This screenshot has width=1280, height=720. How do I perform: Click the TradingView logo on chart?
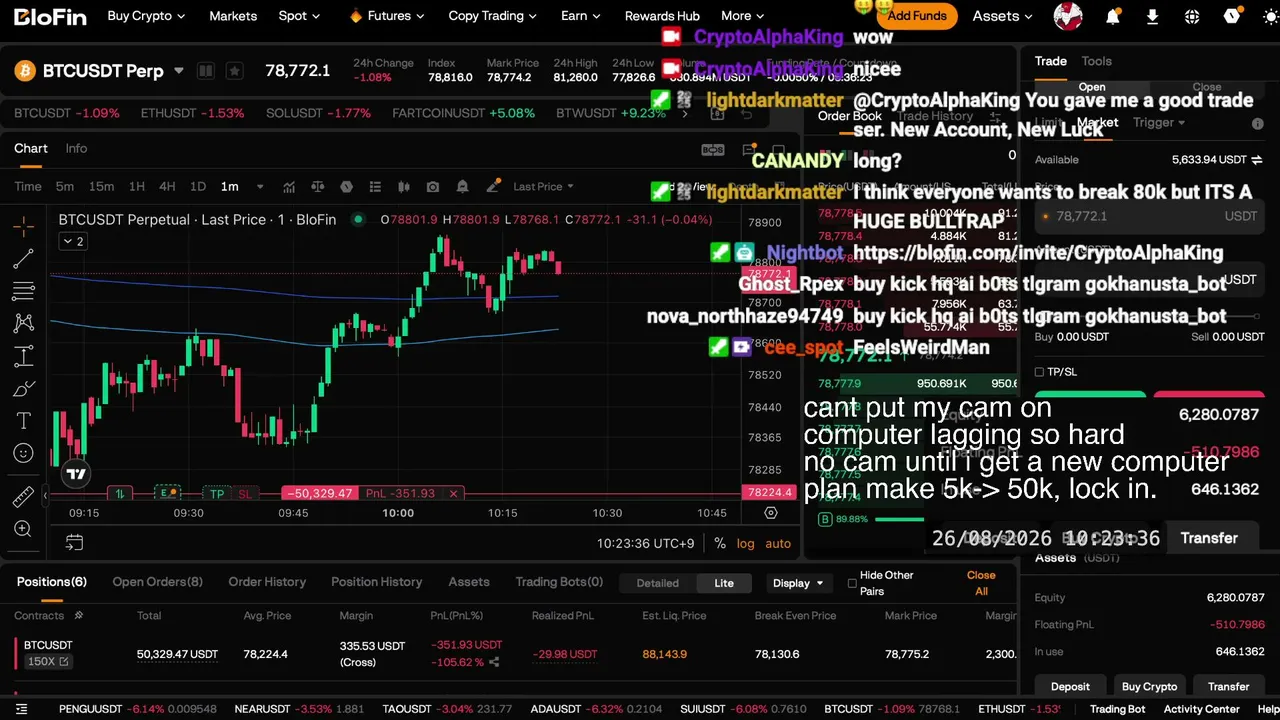(x=76, y=473)
